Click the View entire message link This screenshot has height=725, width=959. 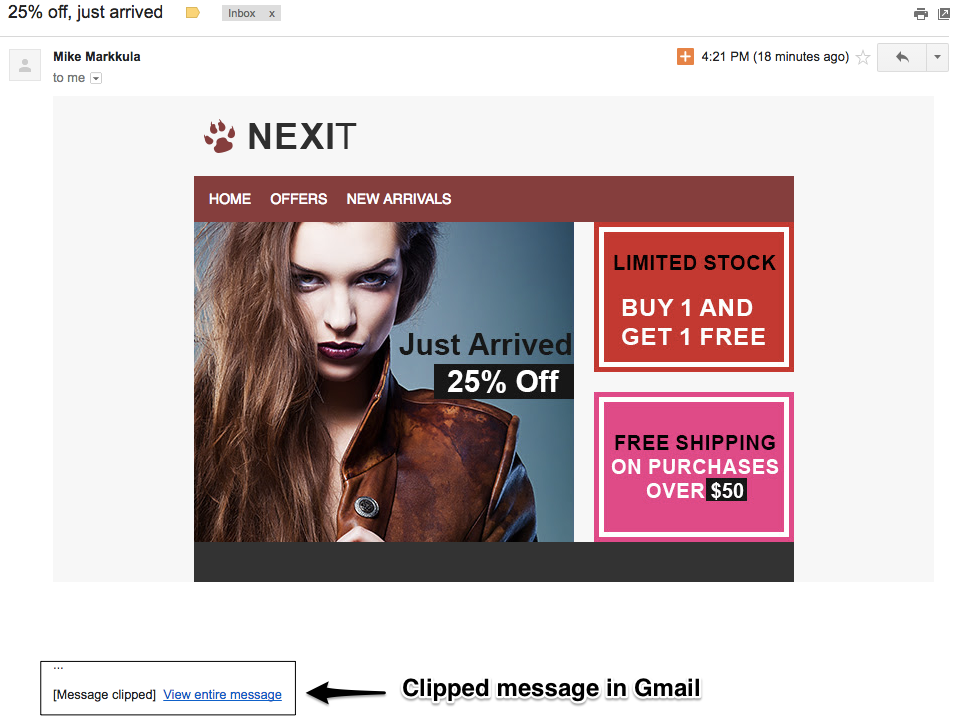click(x=223, y=694)
